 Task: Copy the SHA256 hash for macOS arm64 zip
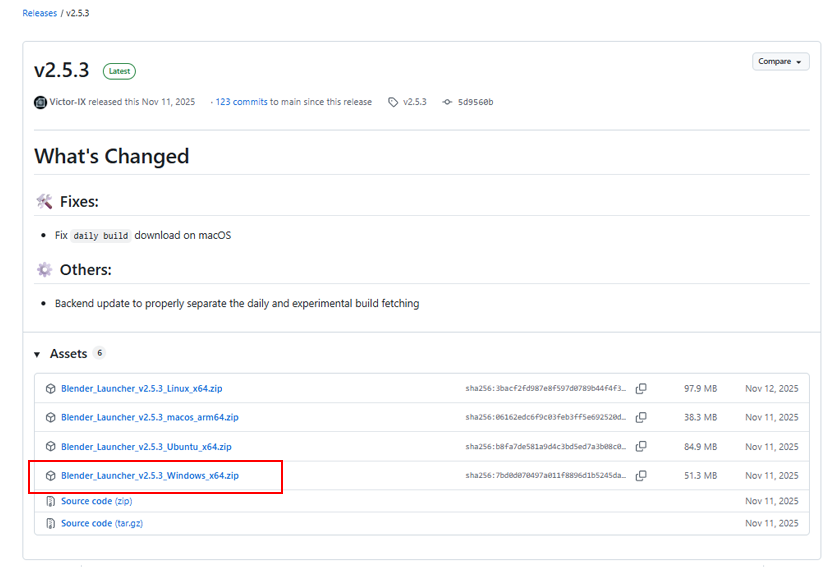click(641, 417)
